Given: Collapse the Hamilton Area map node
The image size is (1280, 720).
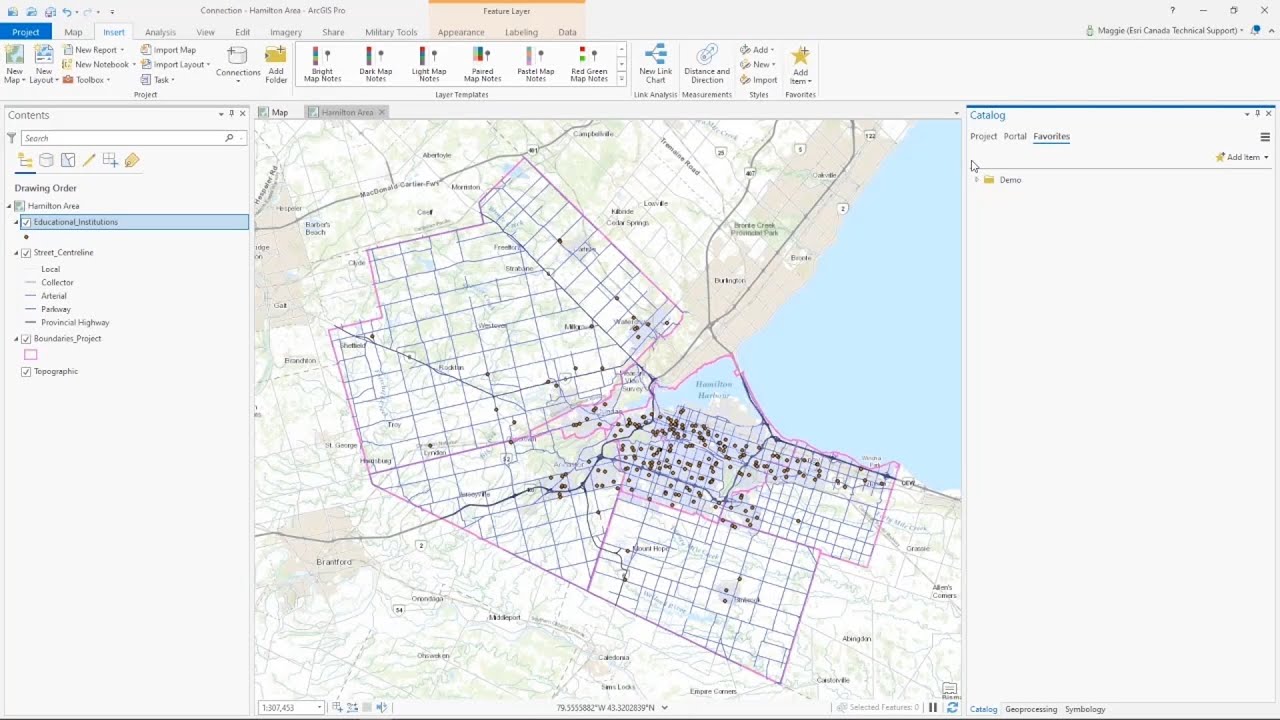Looking at the screenshot, I should click(x=9, y=206).
